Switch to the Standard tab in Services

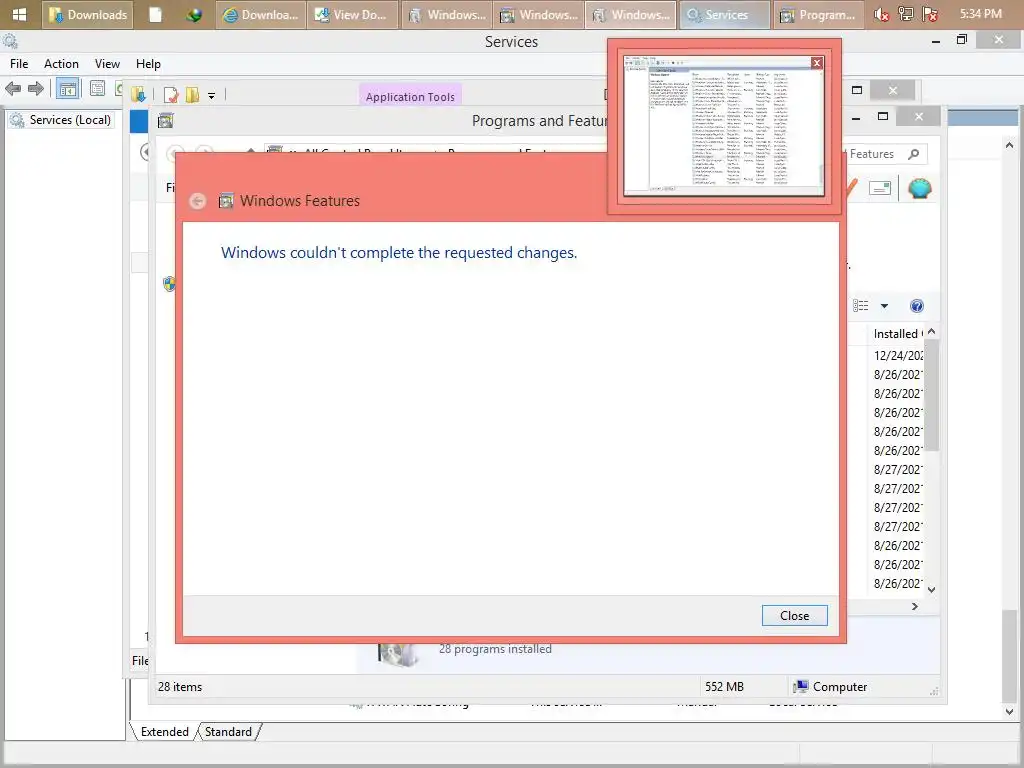[228, 731]
